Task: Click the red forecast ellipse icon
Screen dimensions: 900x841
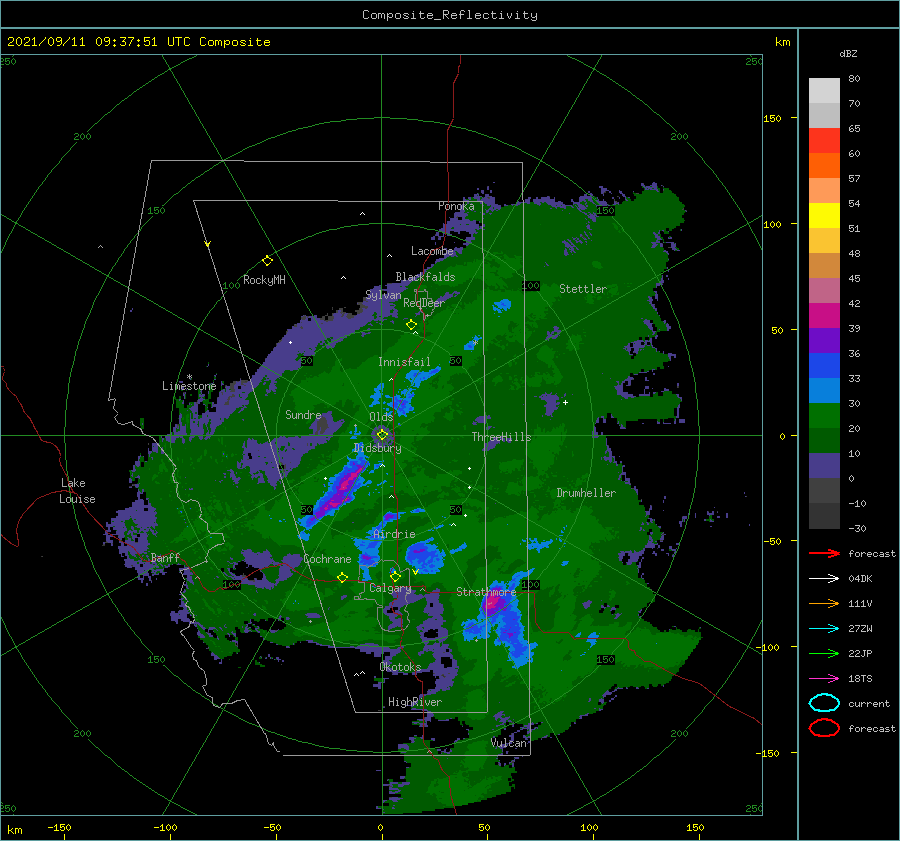Action: pos(824,728)
